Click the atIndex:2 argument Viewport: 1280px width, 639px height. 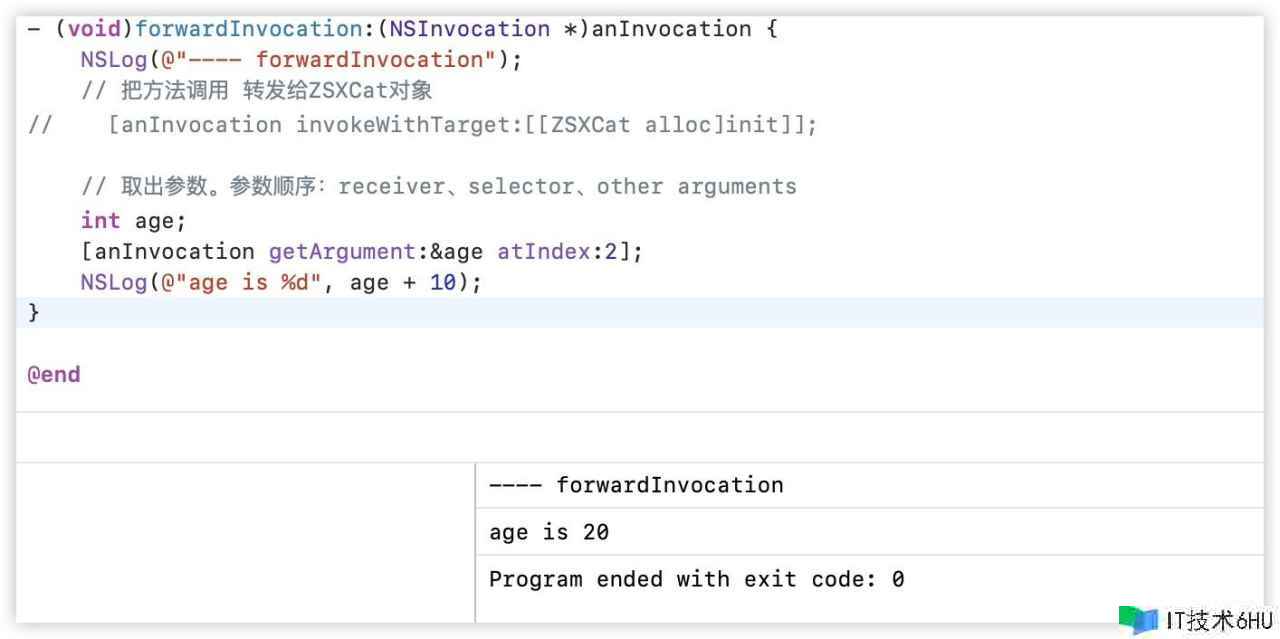pyautogui.click(x=557, y=252)
